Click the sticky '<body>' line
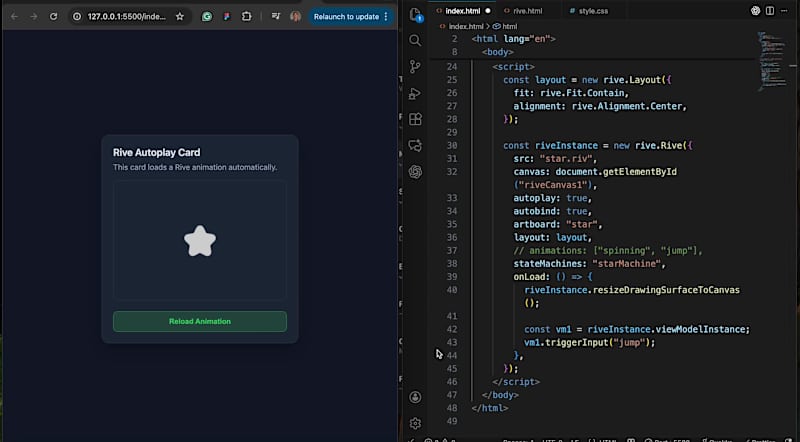800x442 pixels. pyautogui.click(x=497, y=52)
